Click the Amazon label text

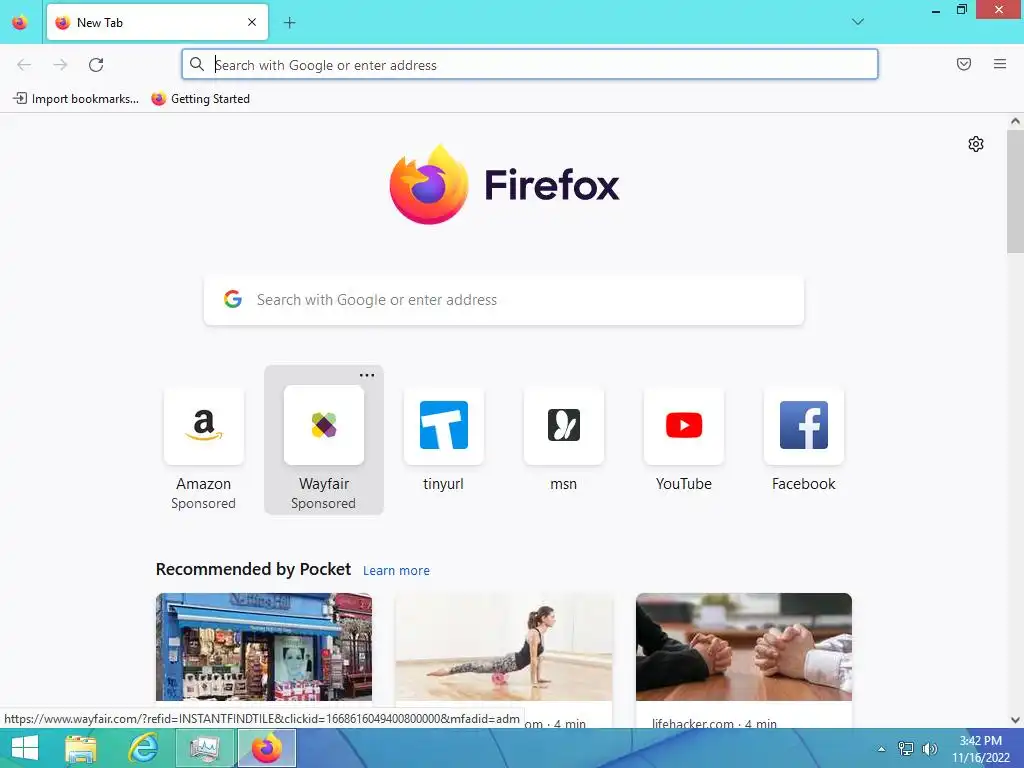[x=204, y=484]
